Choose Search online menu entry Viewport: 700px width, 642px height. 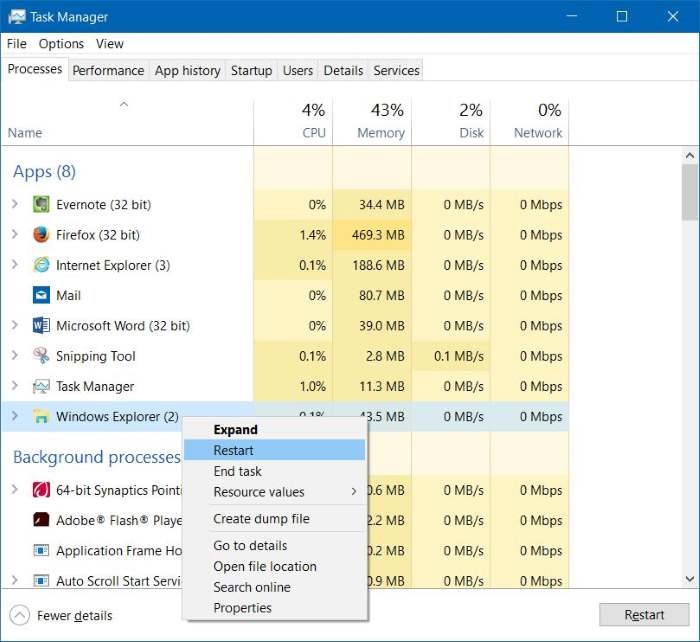275,587
